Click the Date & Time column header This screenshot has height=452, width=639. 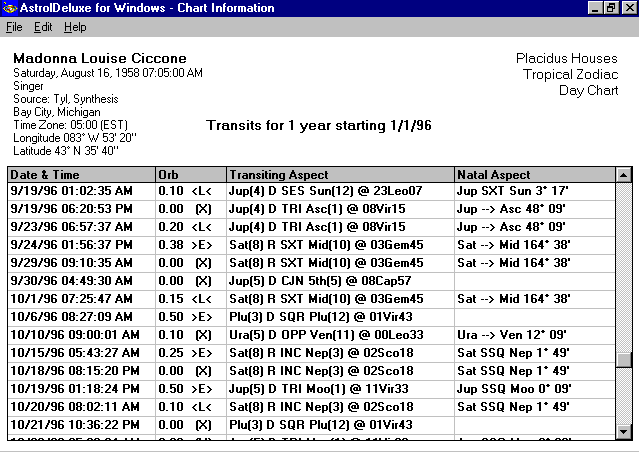81,175
